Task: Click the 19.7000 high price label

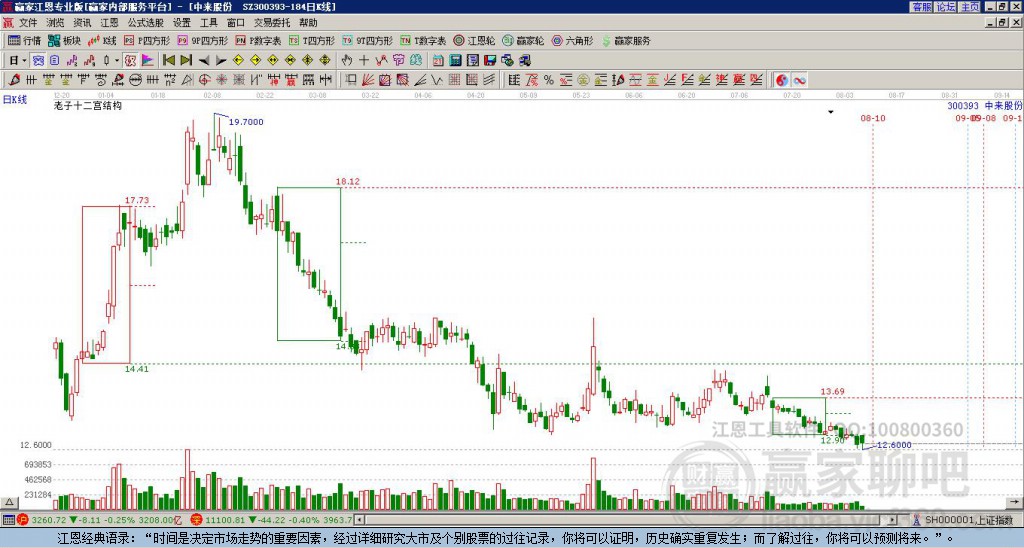Action: click(x=246, y=122)
